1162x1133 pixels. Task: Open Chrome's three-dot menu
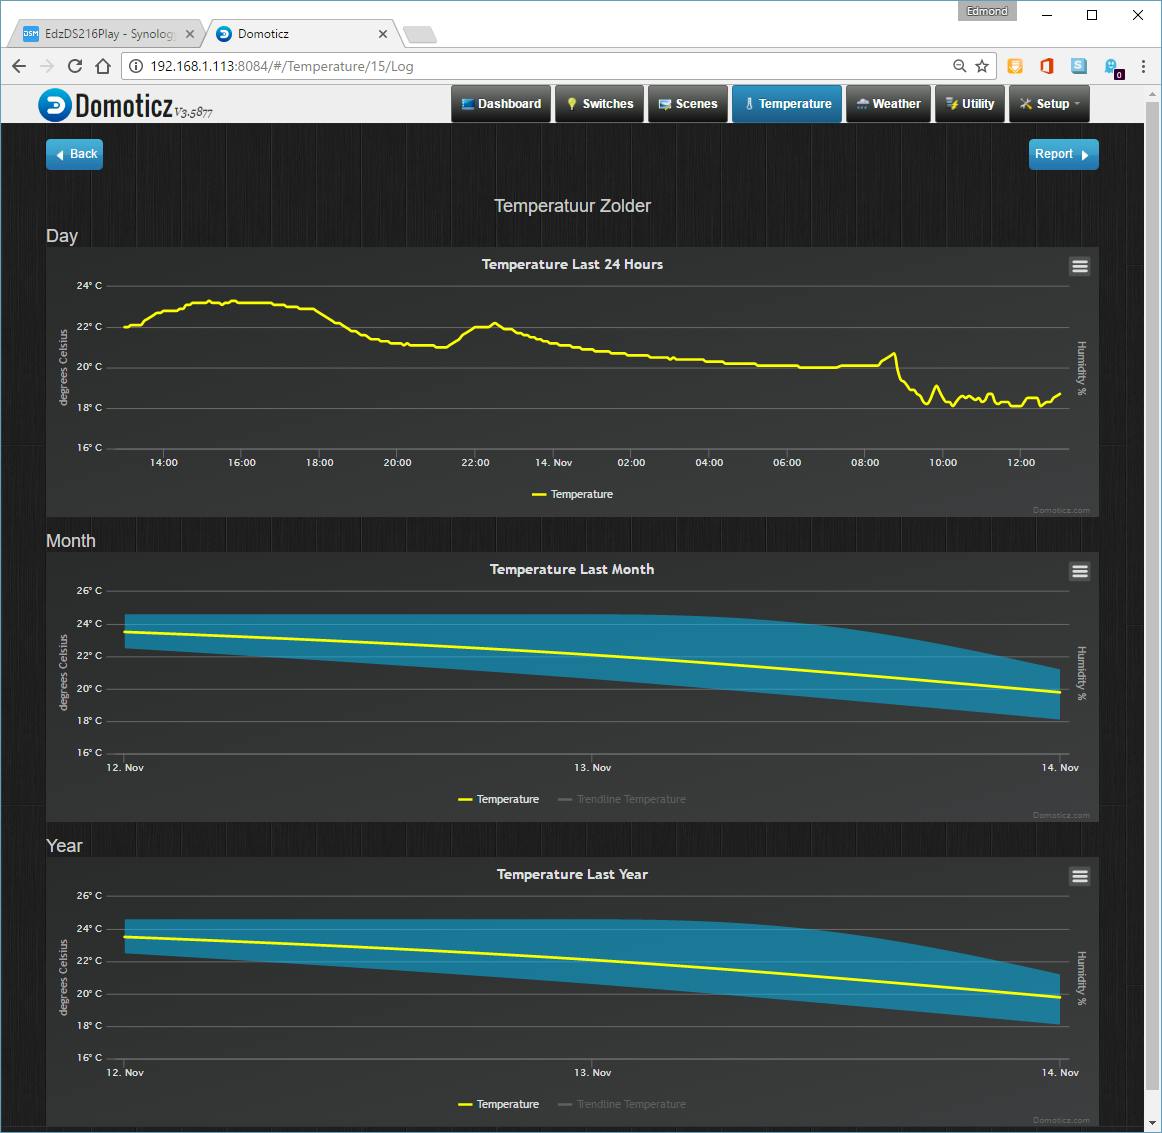1143,66
